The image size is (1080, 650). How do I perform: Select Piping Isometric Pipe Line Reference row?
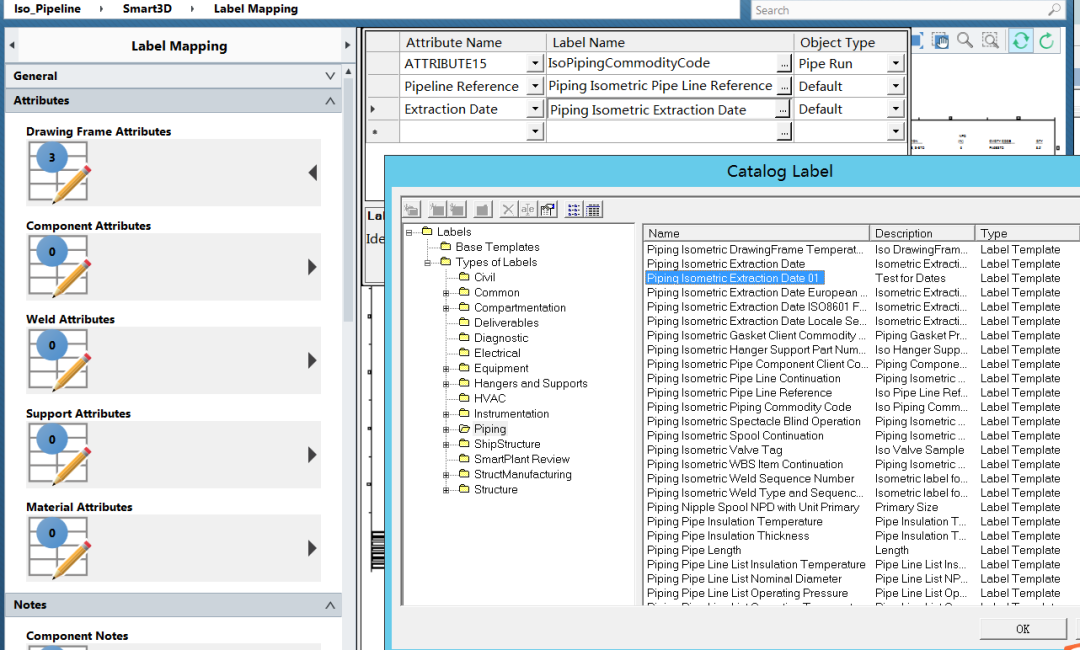(739, 392)
